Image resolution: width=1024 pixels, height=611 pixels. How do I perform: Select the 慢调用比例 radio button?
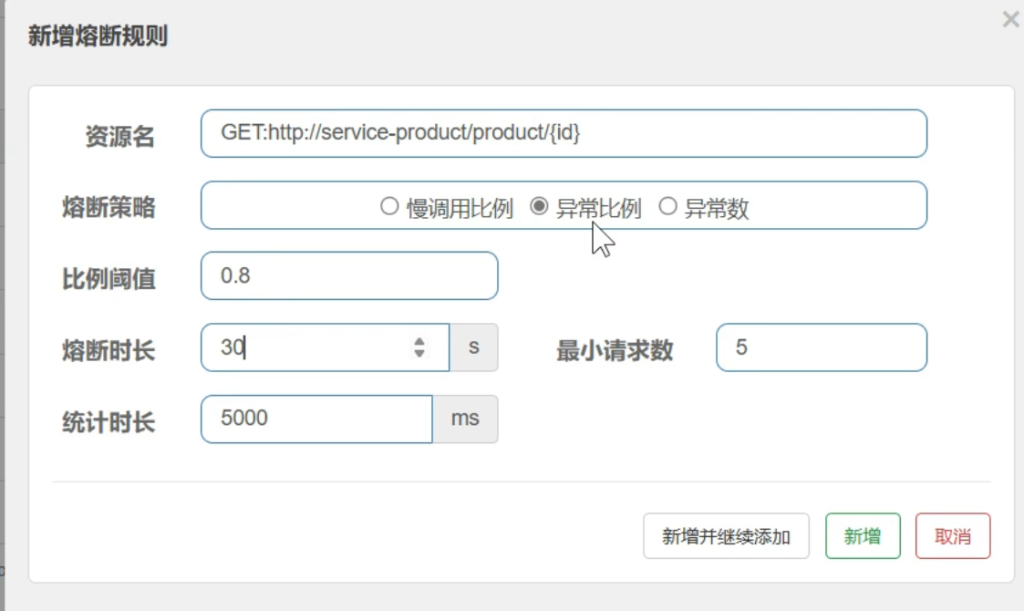pos(390,207)
